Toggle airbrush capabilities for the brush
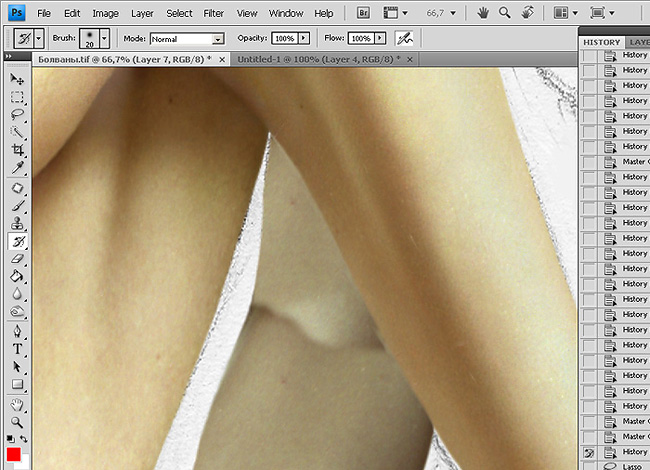The image size is (650, 470). pos(405,39)
